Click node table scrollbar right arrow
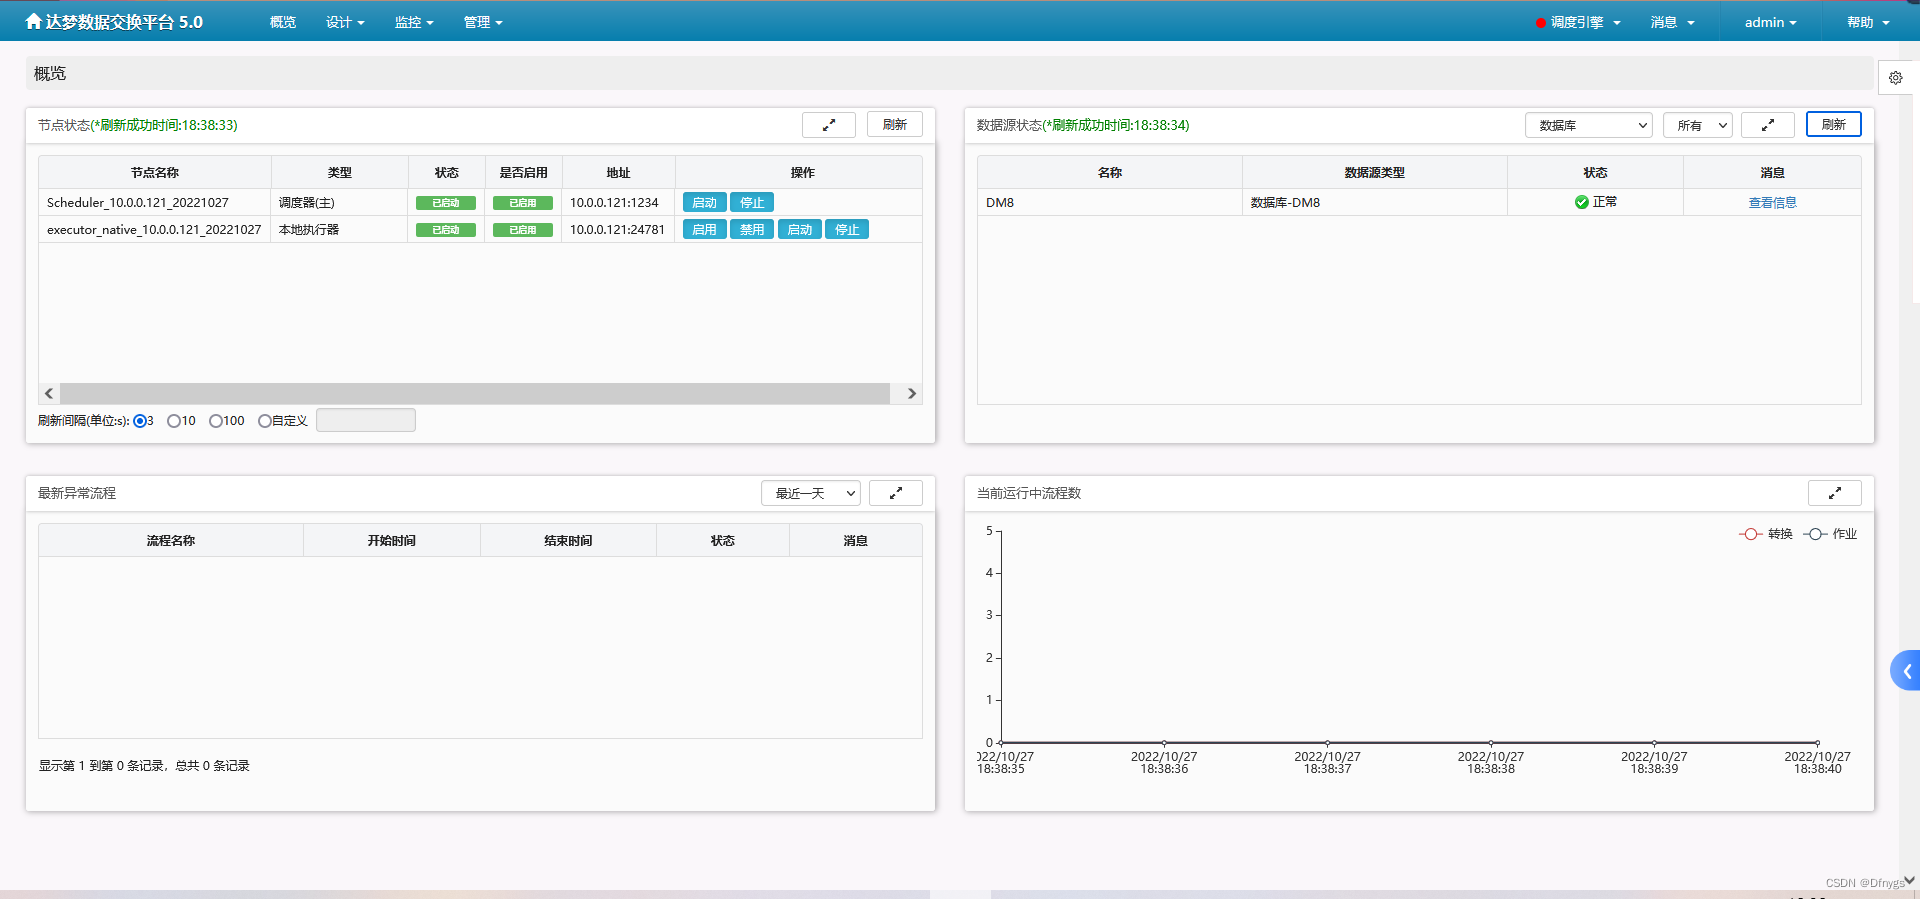Viewport: 1920px width, 899px height. tap(911, 394)
